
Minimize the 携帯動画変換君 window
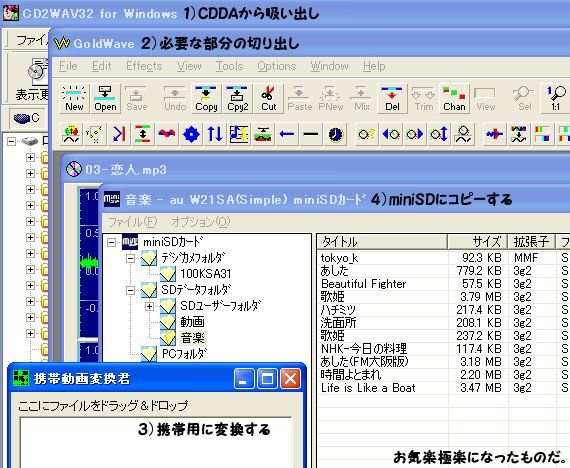[x=244, y=379]
